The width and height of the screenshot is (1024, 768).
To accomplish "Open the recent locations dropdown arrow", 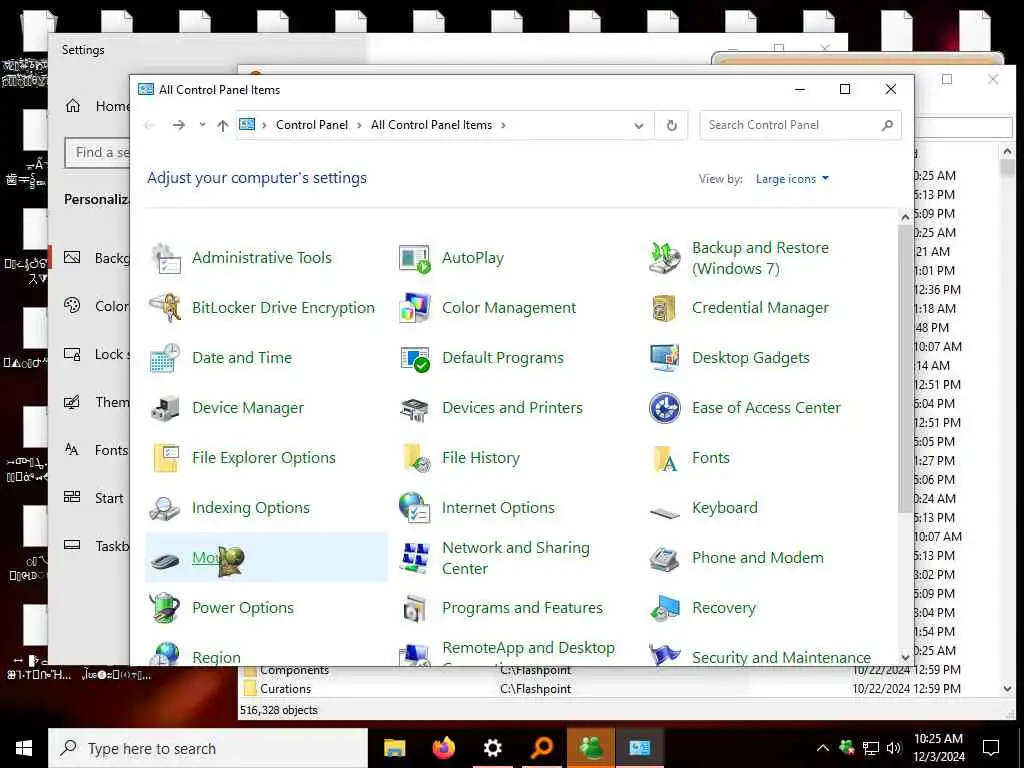I will [202, 125].
